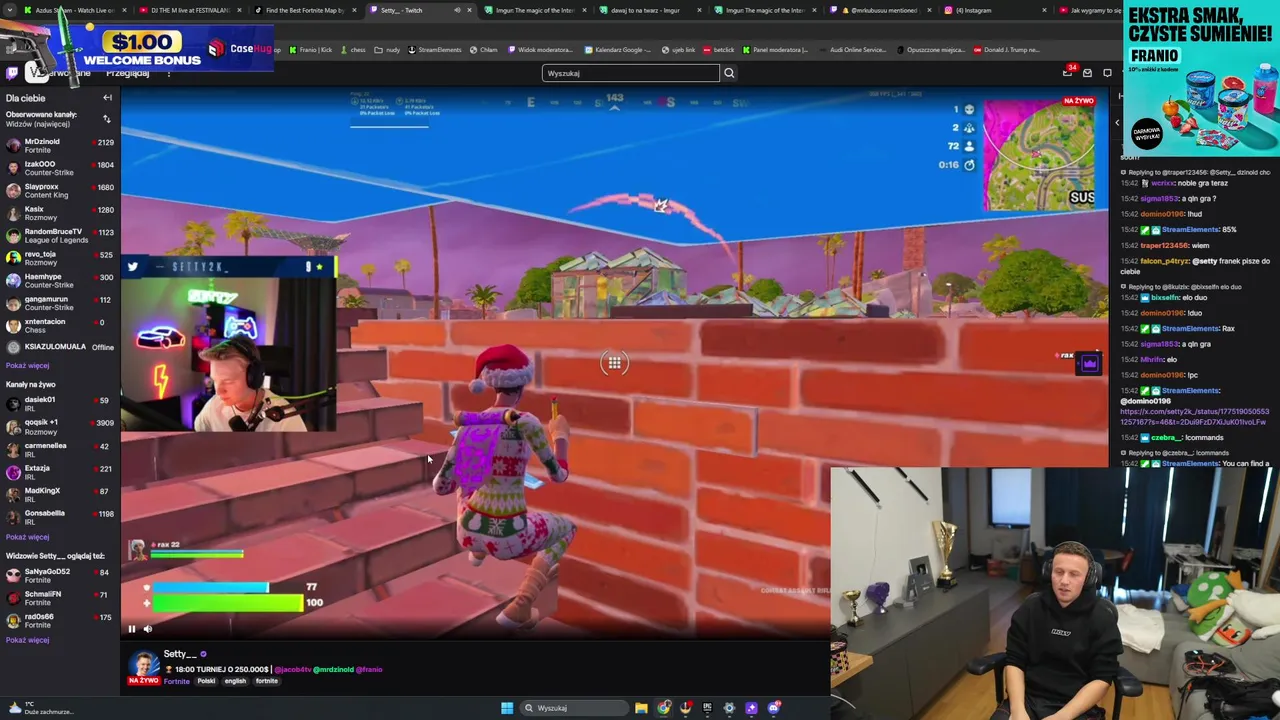Screen dimensions: 1280x720
Task: Click the Polski stream tag
Action: (206, 681)
